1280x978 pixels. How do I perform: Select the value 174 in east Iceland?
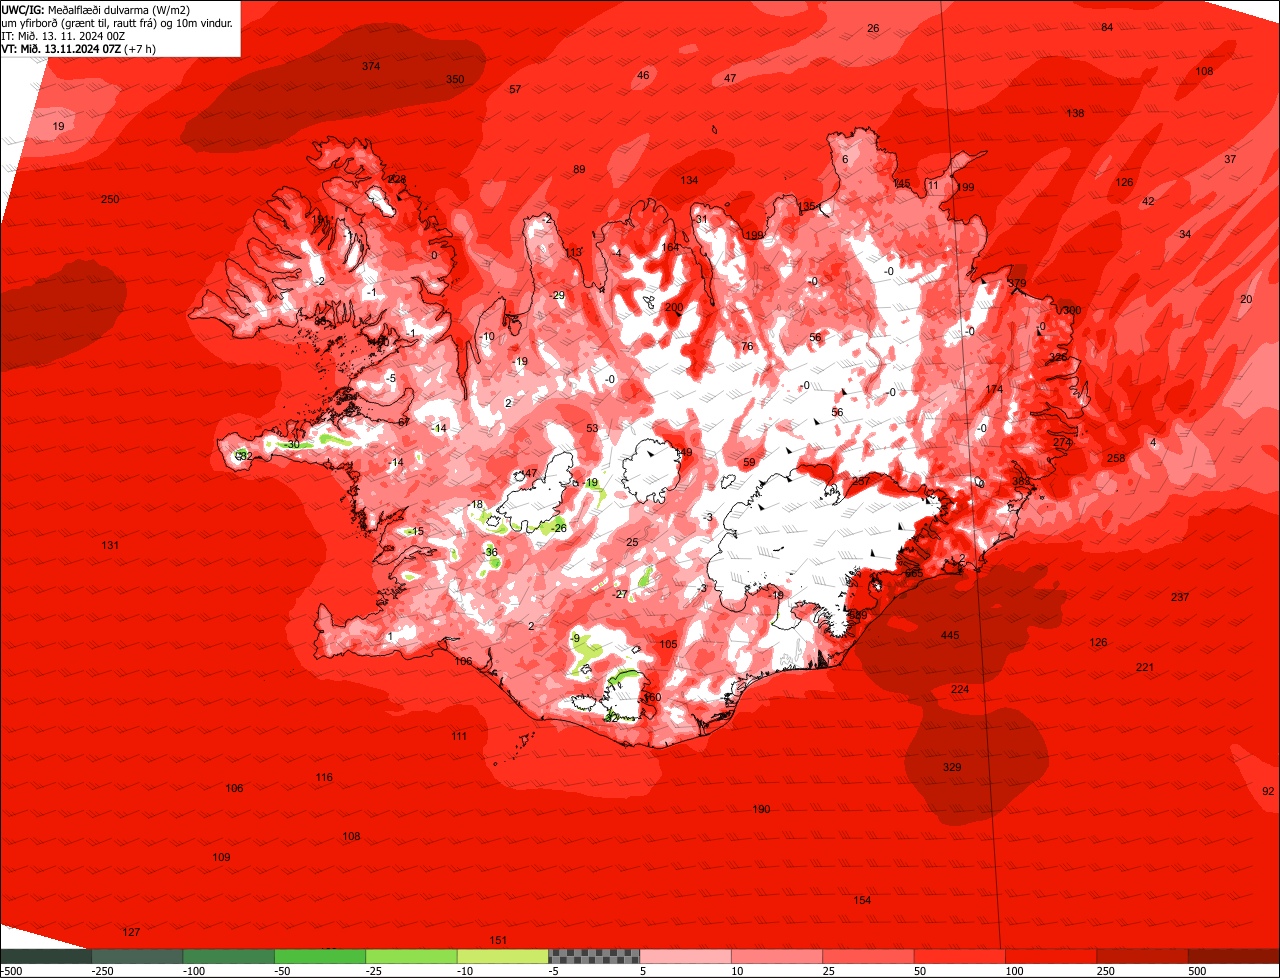tap(994, 389)
